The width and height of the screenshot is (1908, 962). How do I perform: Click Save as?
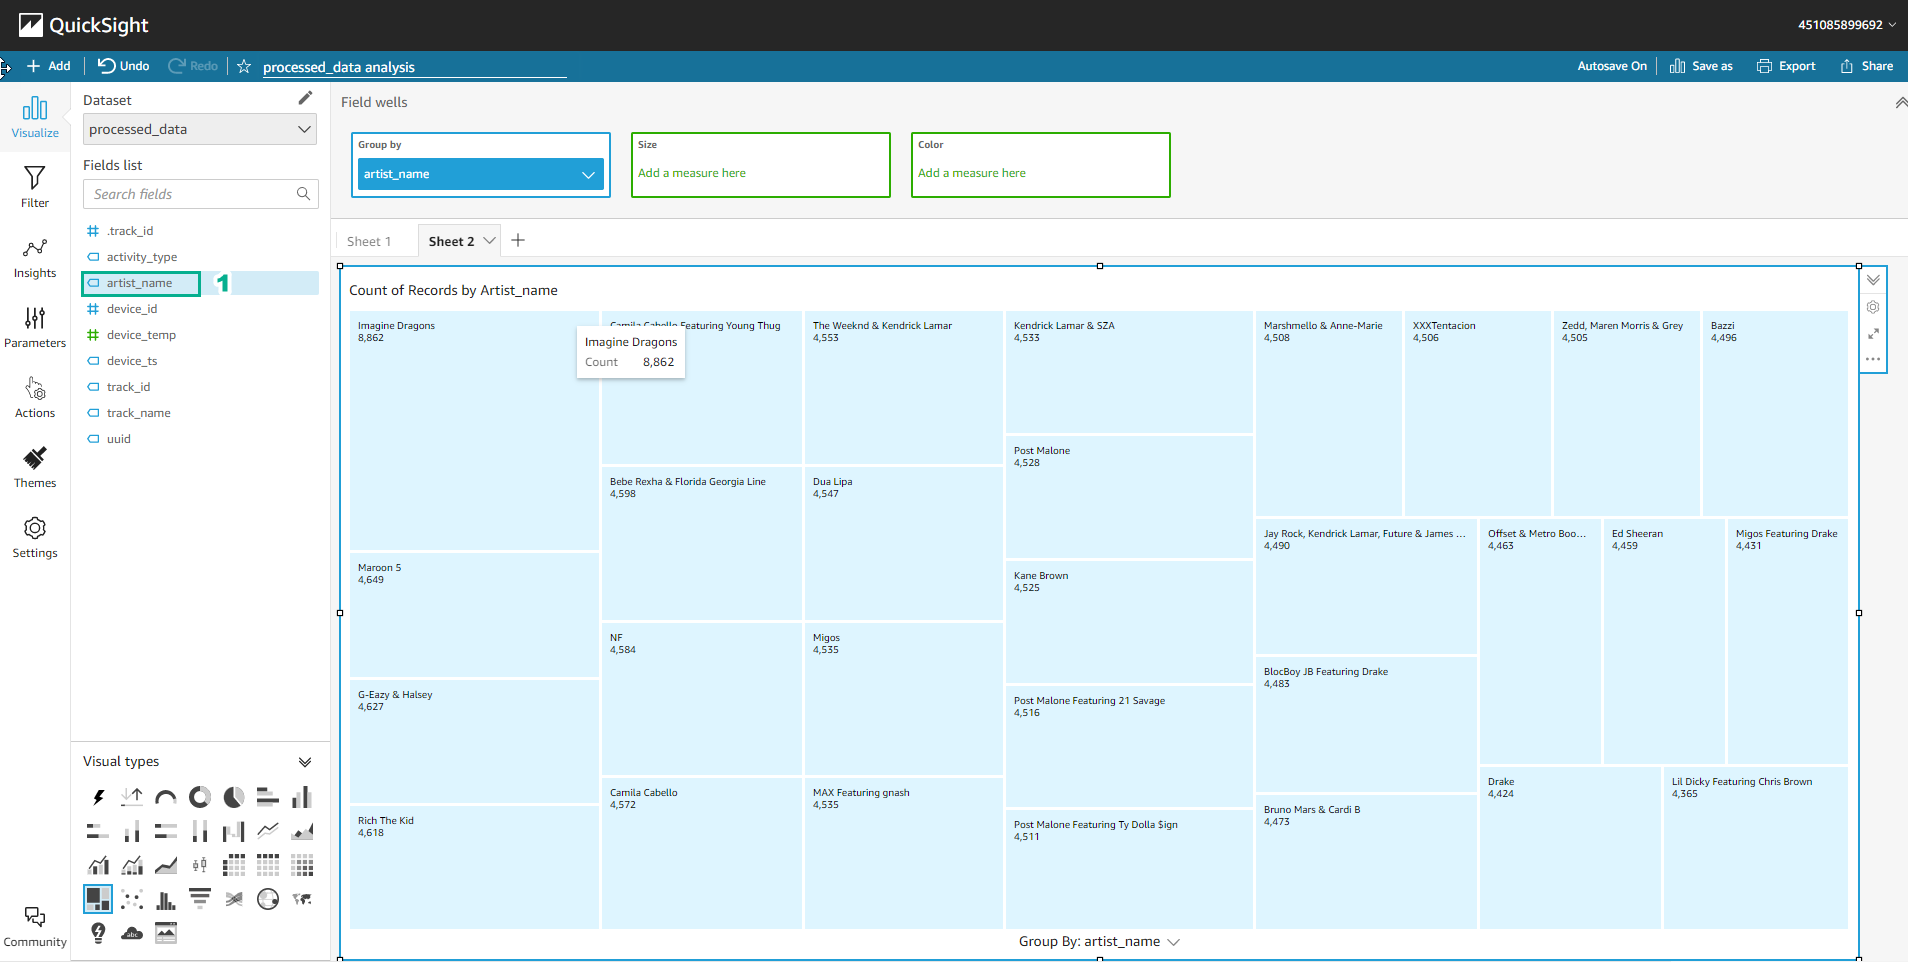point(1701,66)
